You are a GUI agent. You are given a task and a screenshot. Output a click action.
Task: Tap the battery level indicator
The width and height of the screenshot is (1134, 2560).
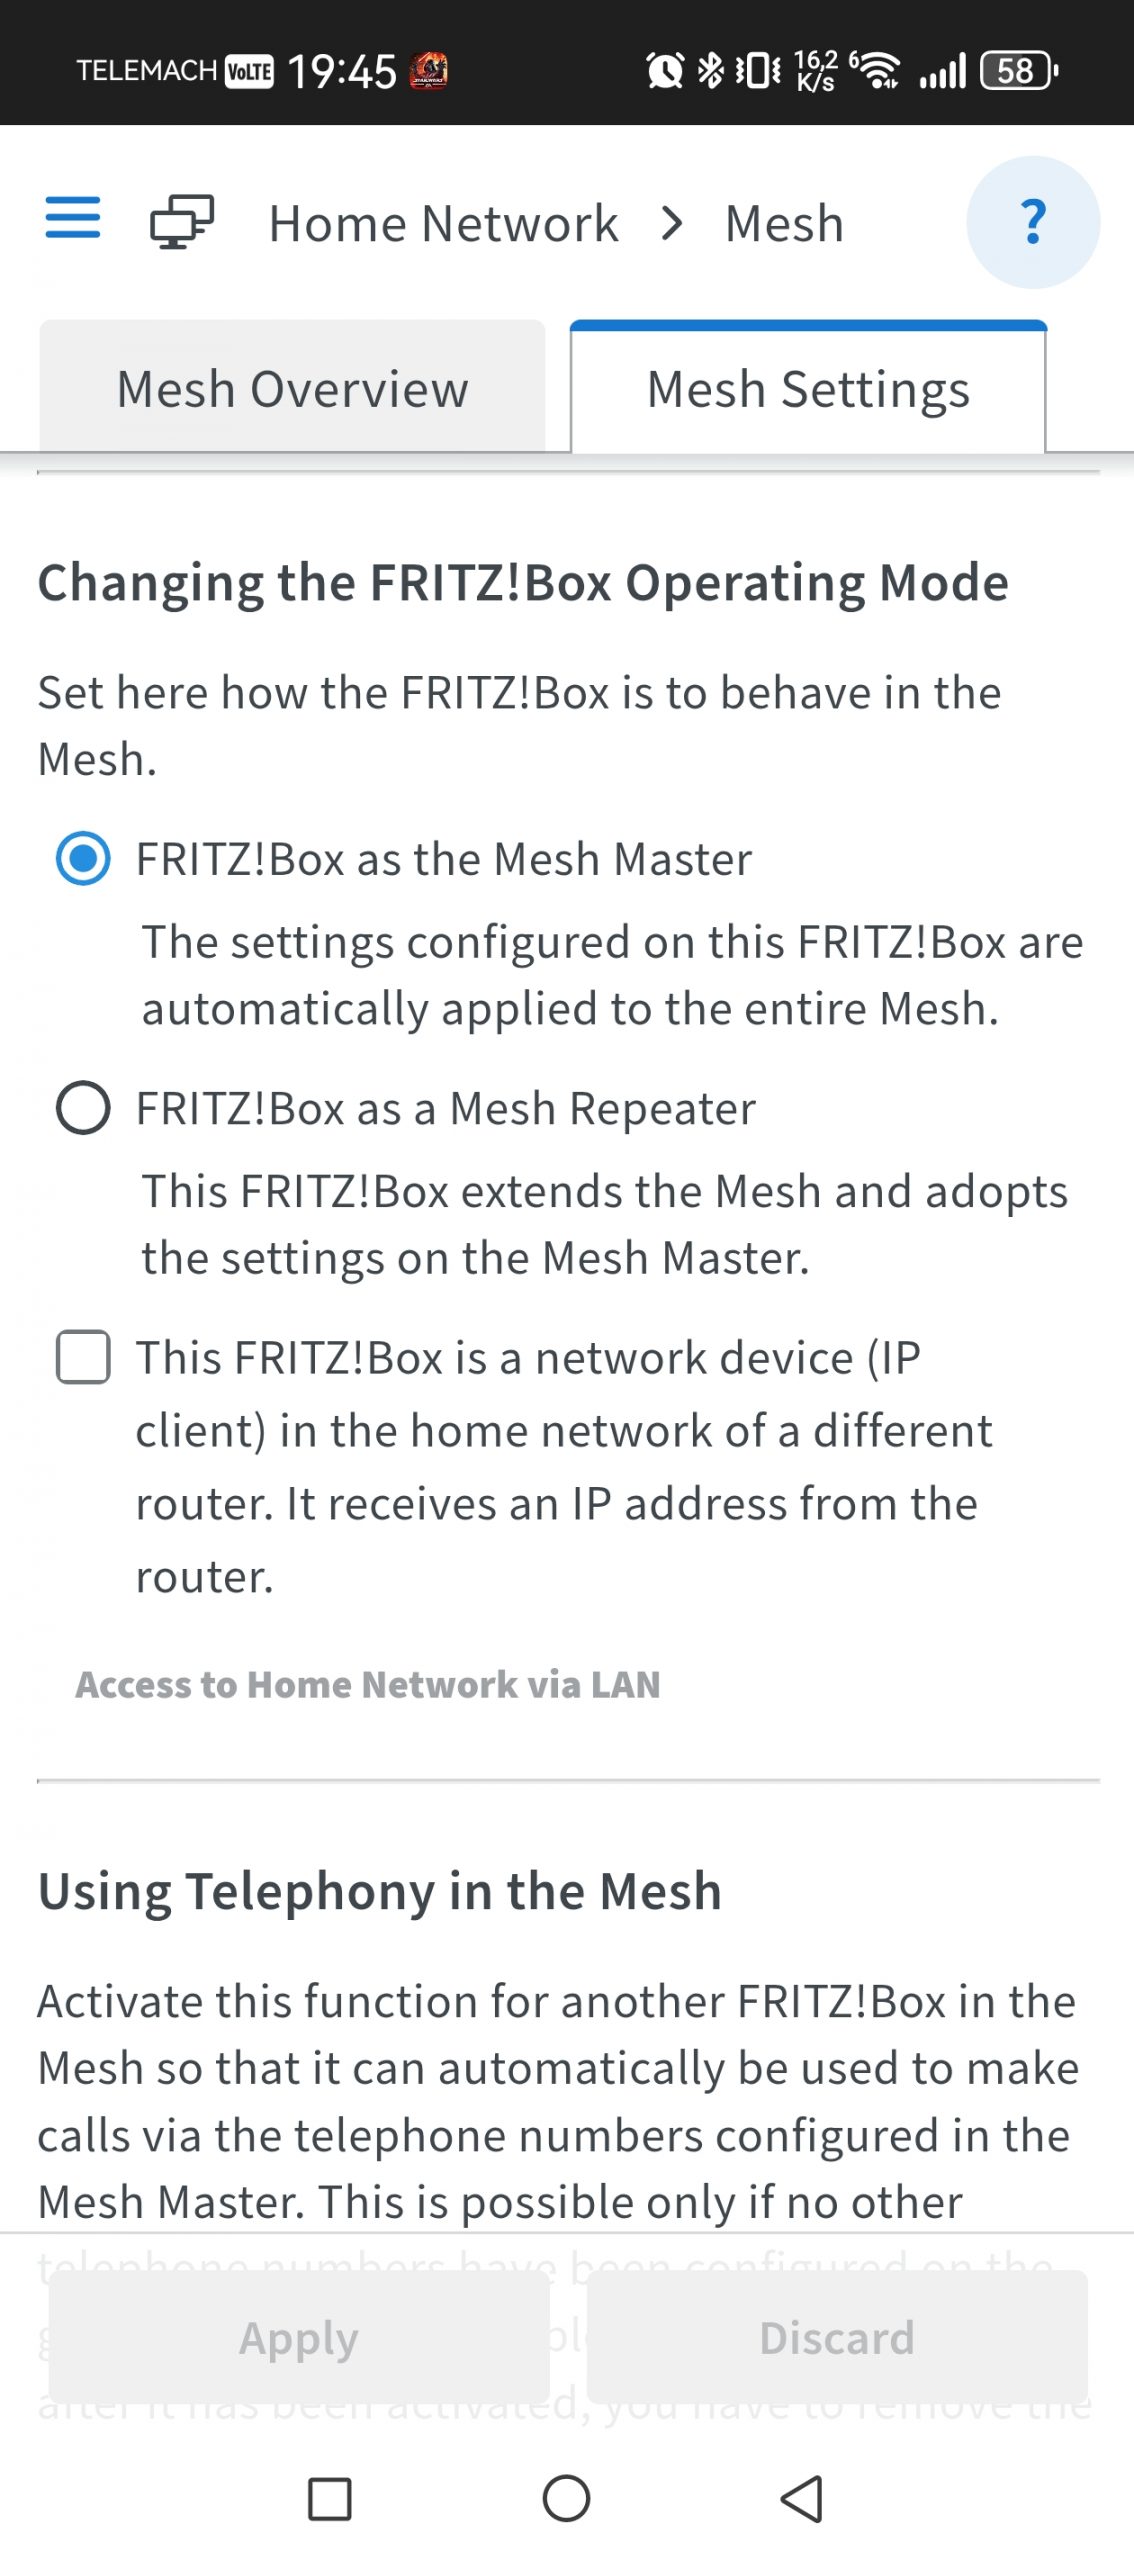(1018, 70)
